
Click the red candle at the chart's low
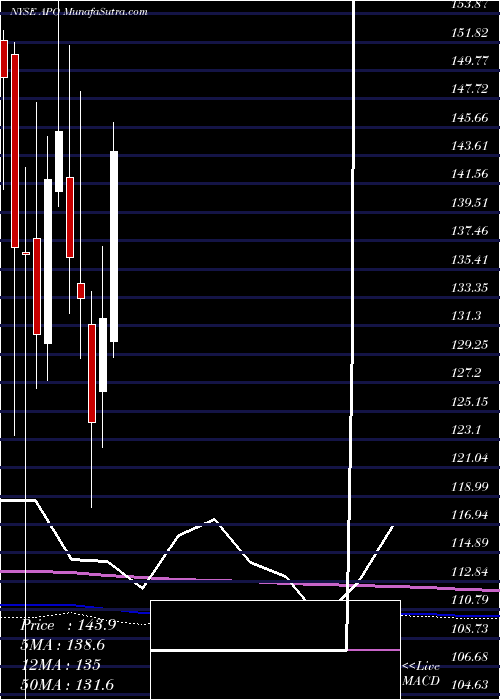click(92, 373)
